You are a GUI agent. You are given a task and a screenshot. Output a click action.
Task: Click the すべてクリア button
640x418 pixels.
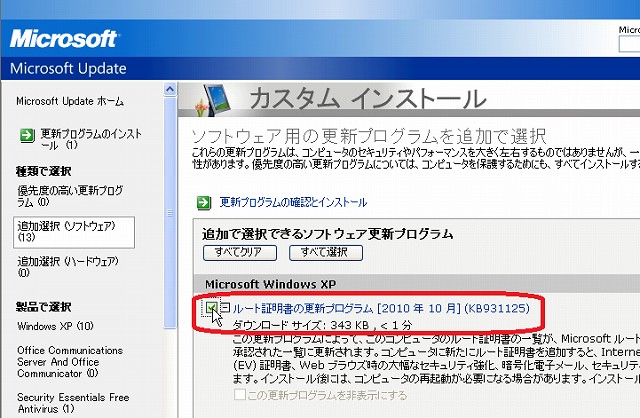tap(240, 253)
